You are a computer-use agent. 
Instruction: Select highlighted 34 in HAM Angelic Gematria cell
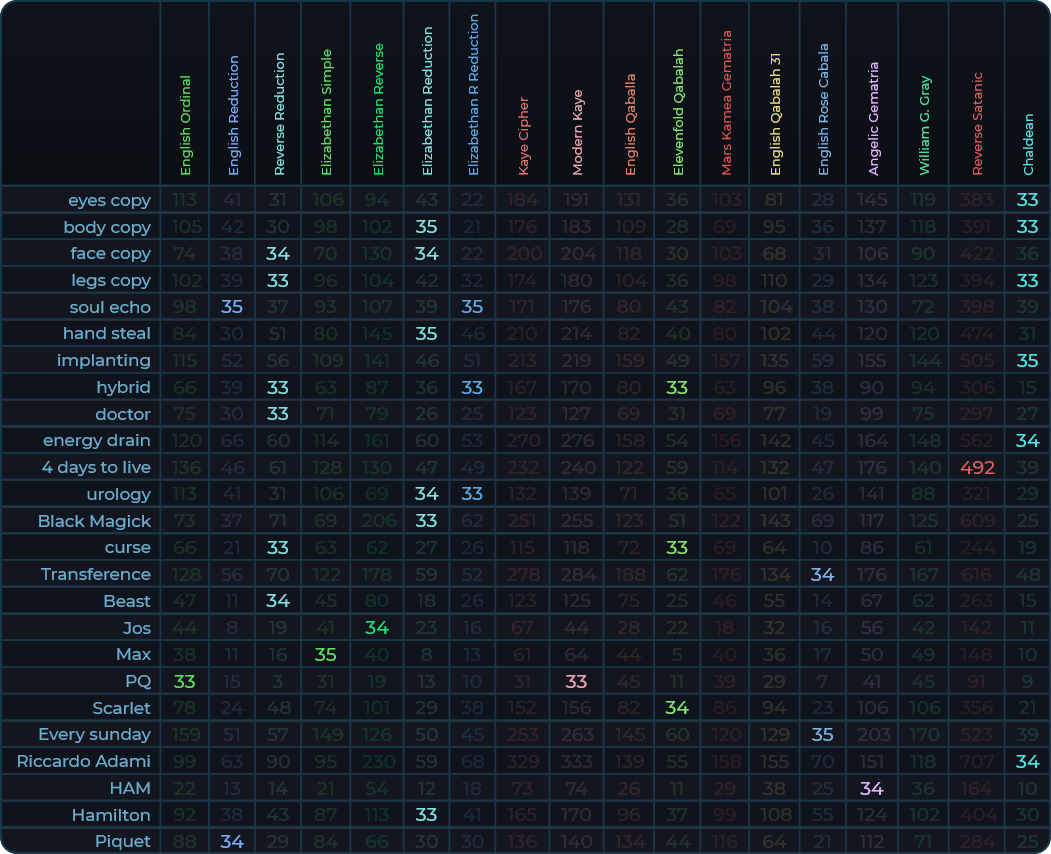coord(872,788)
